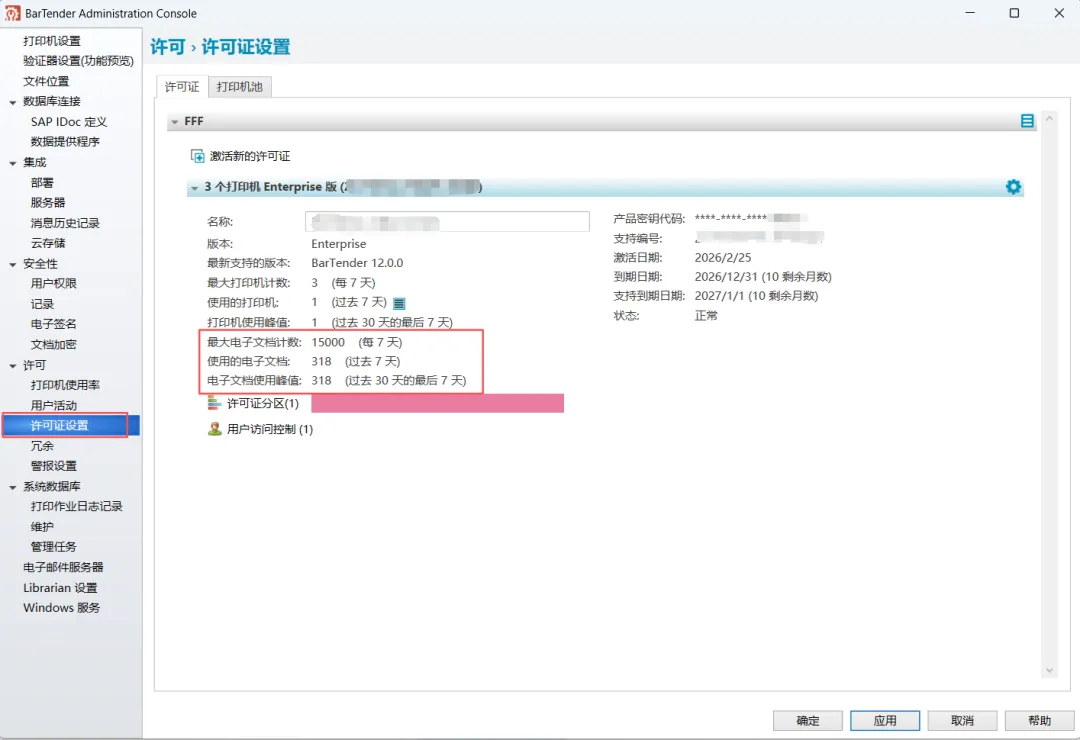Click the 2026/12/31 expiration date value
This screenshot has height=740, width=1080.
pos(763,277)
